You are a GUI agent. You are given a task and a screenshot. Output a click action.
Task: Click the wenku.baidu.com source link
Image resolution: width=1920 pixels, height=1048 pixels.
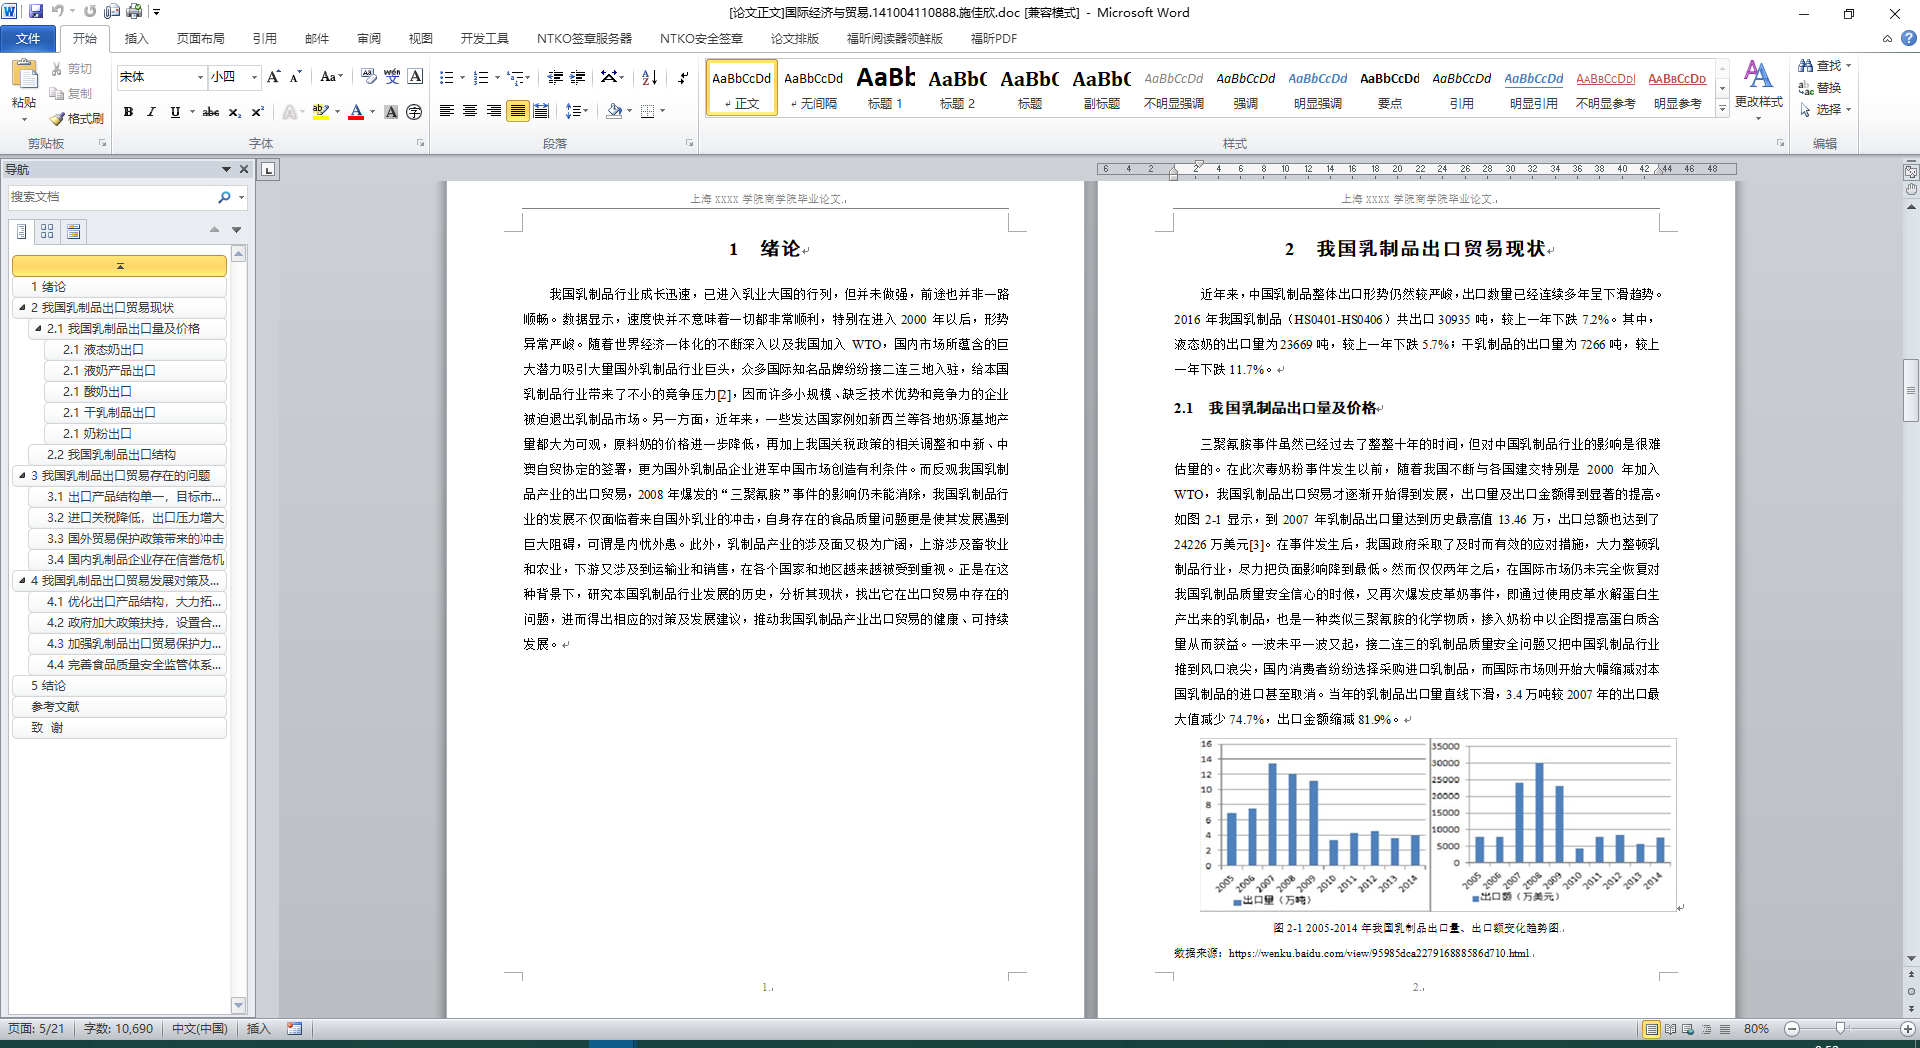[1379, 953]
